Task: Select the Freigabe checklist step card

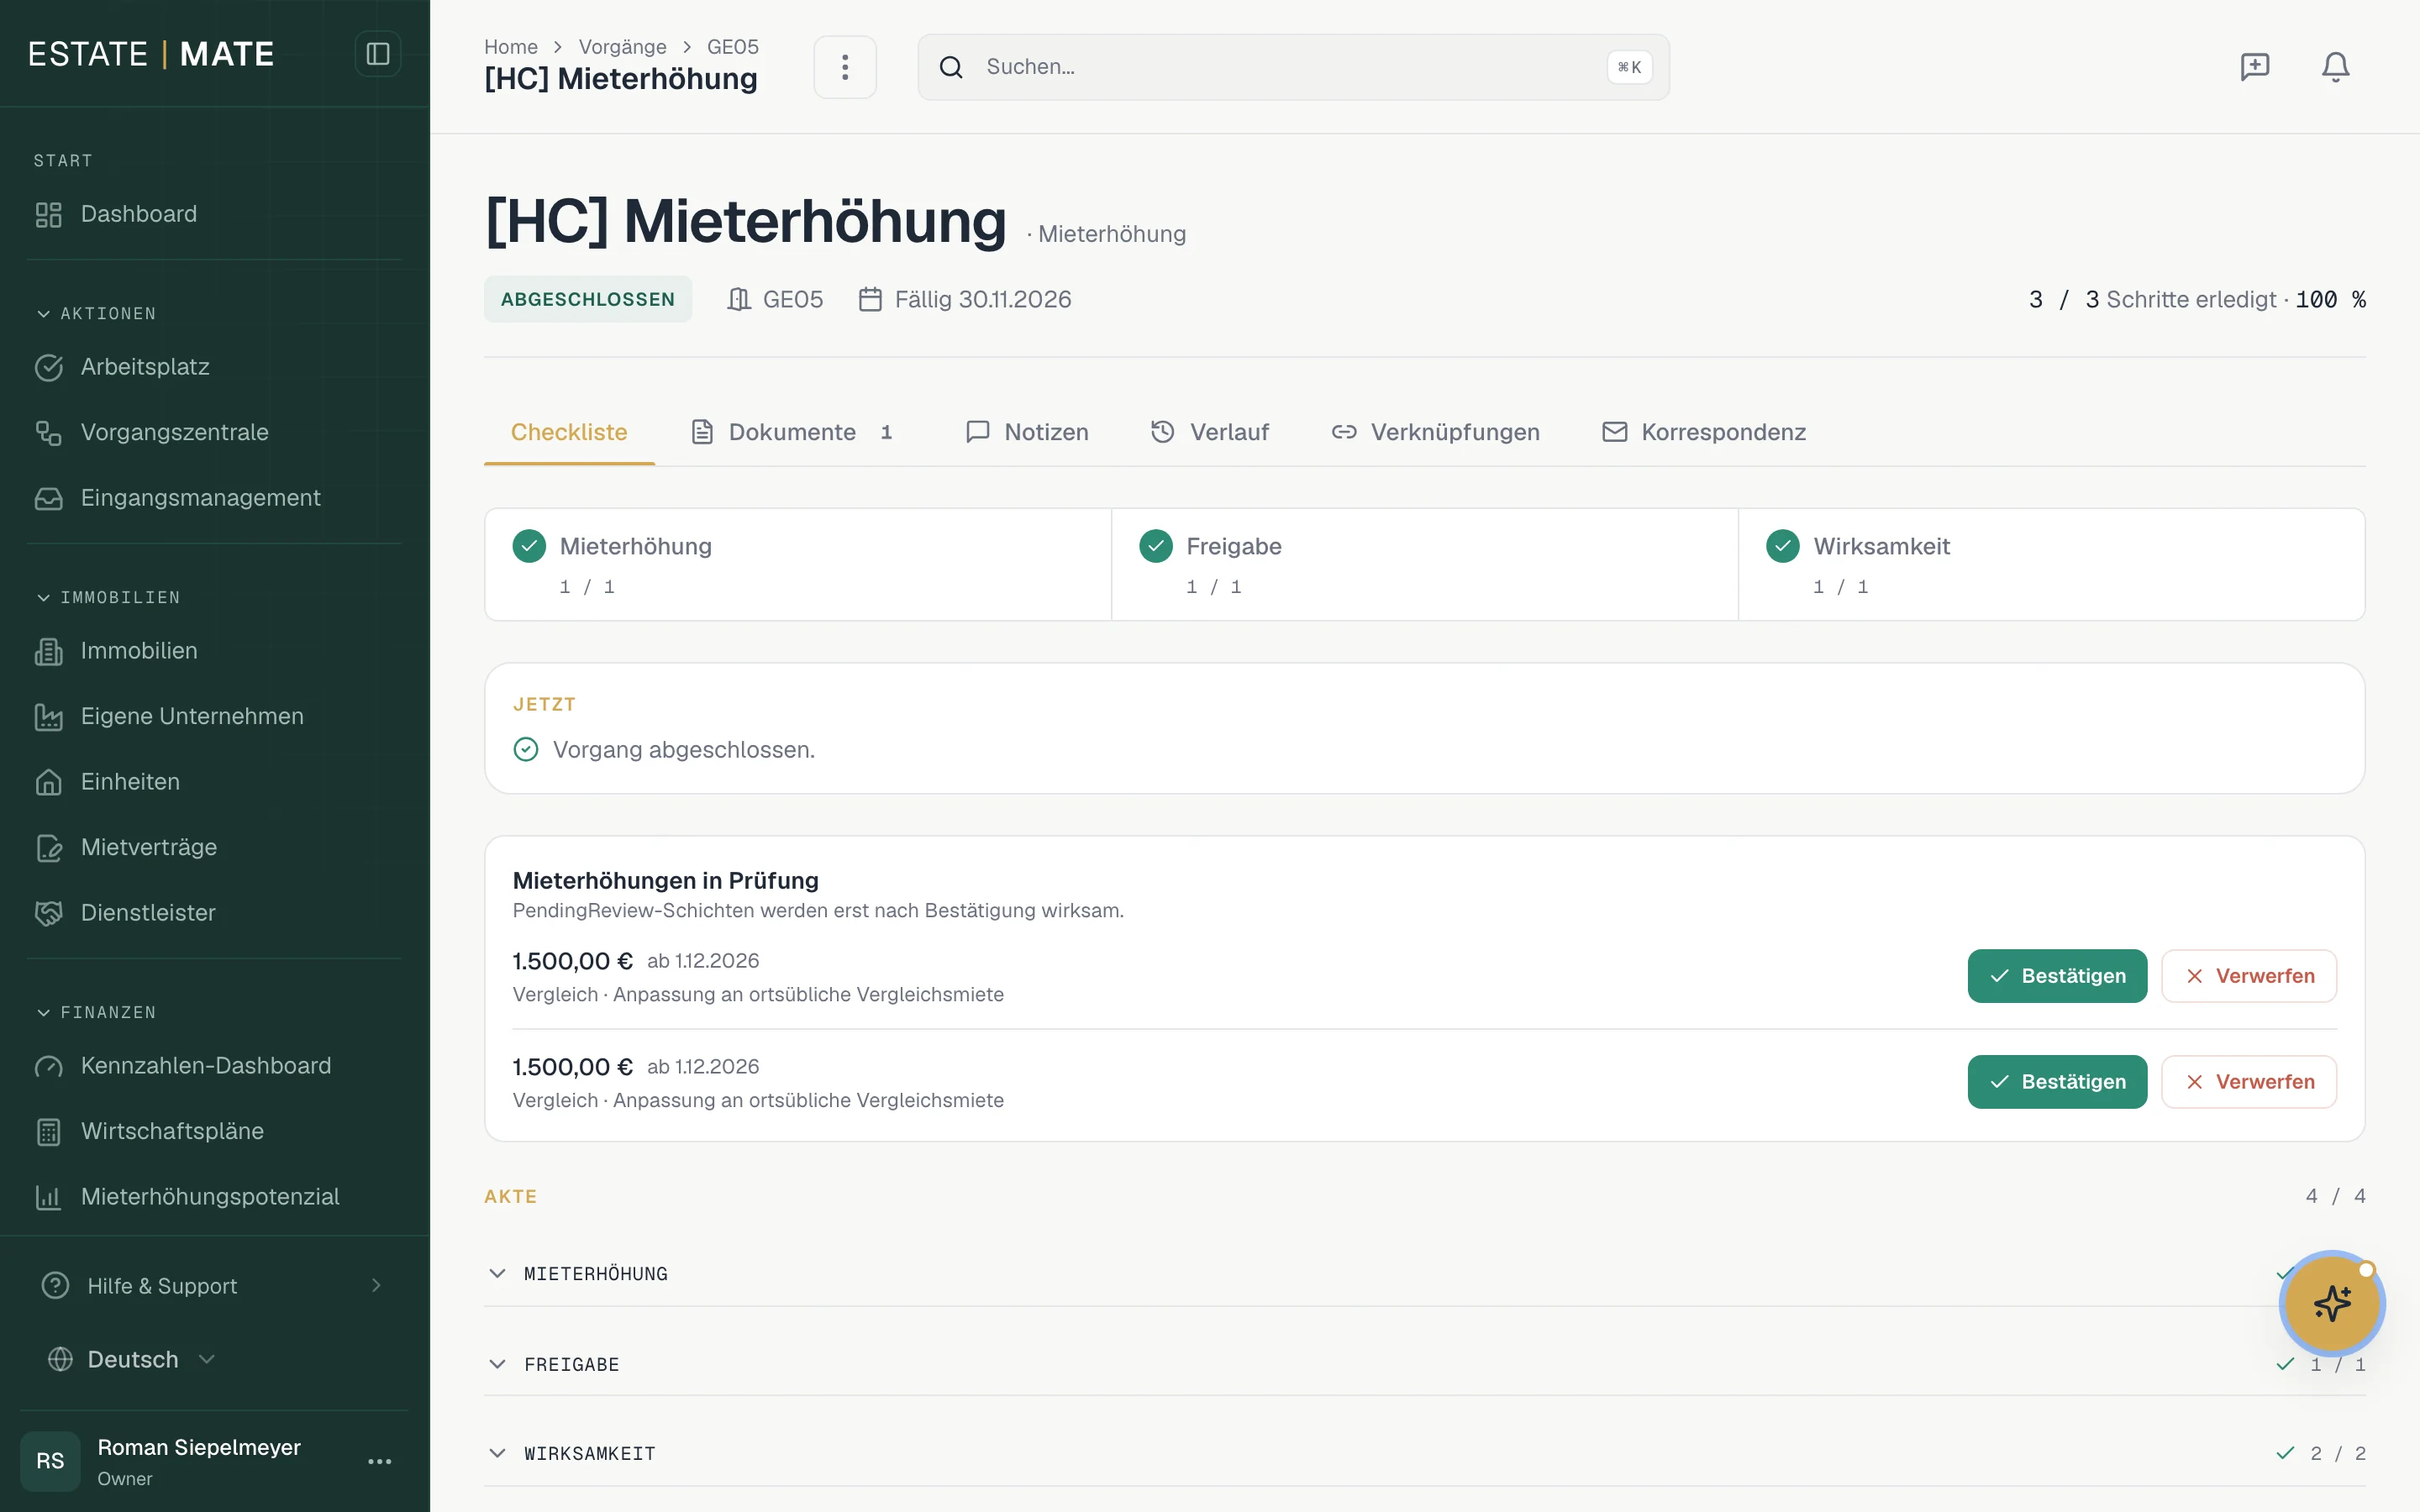Action: (1425, 565)
